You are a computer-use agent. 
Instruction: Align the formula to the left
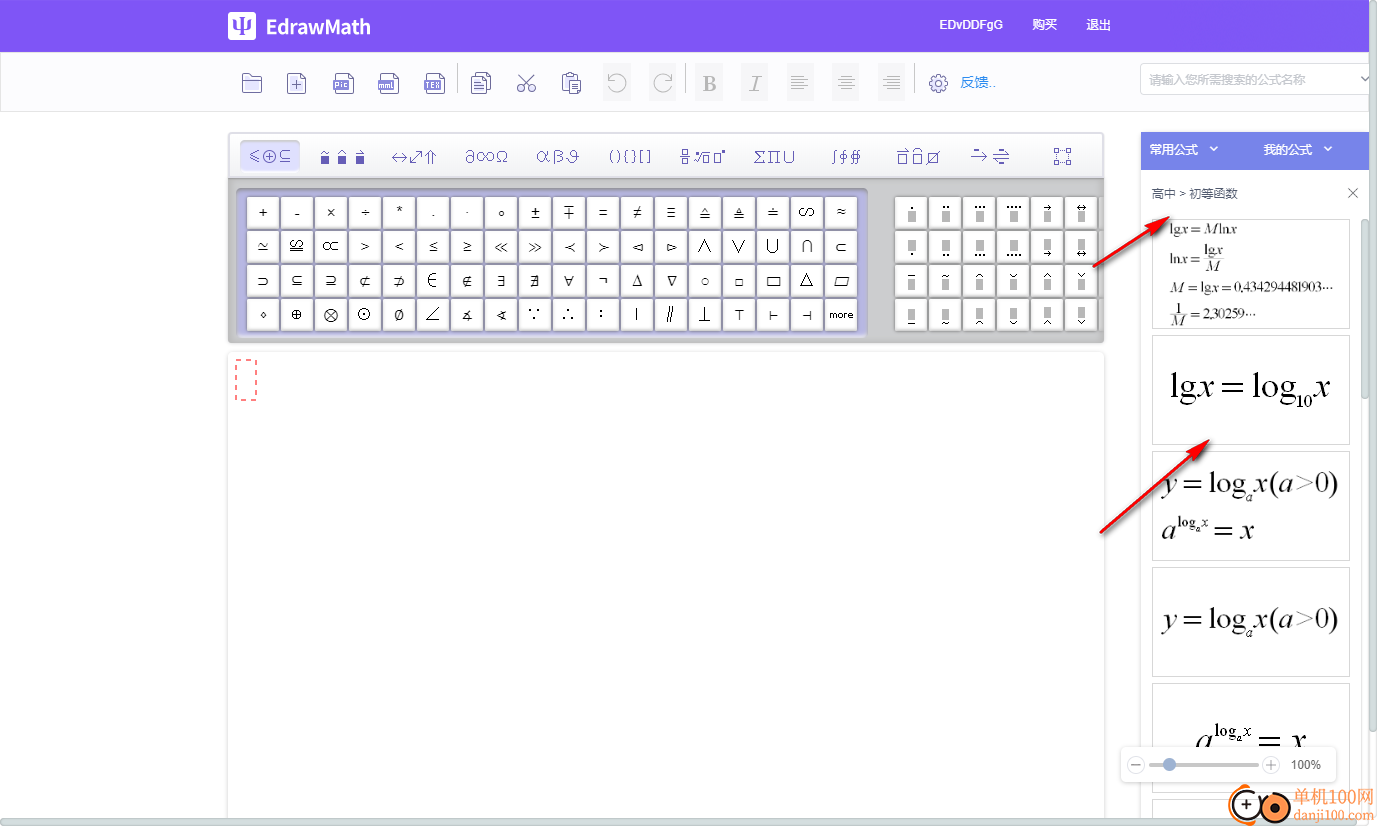point(800,83)
